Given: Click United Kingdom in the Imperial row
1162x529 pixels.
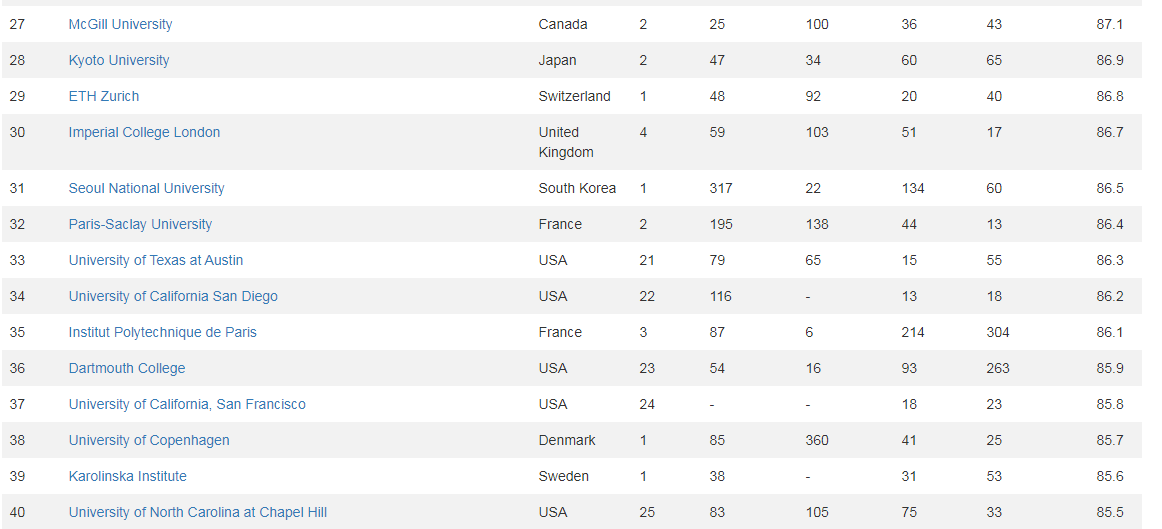Looking at the screenshot, I should (x=565, y=142).
